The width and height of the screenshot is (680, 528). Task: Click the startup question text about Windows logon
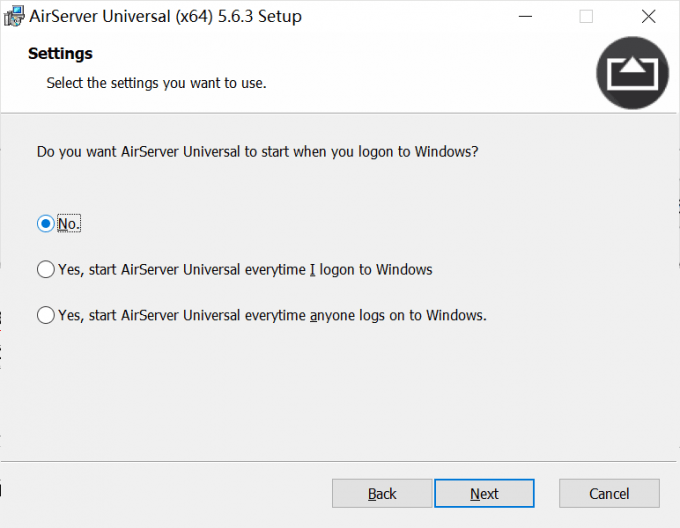(258, 152)
